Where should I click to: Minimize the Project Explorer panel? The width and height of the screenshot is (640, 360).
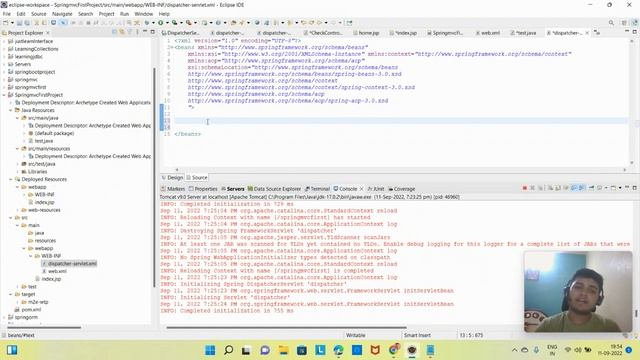[145, 32]
